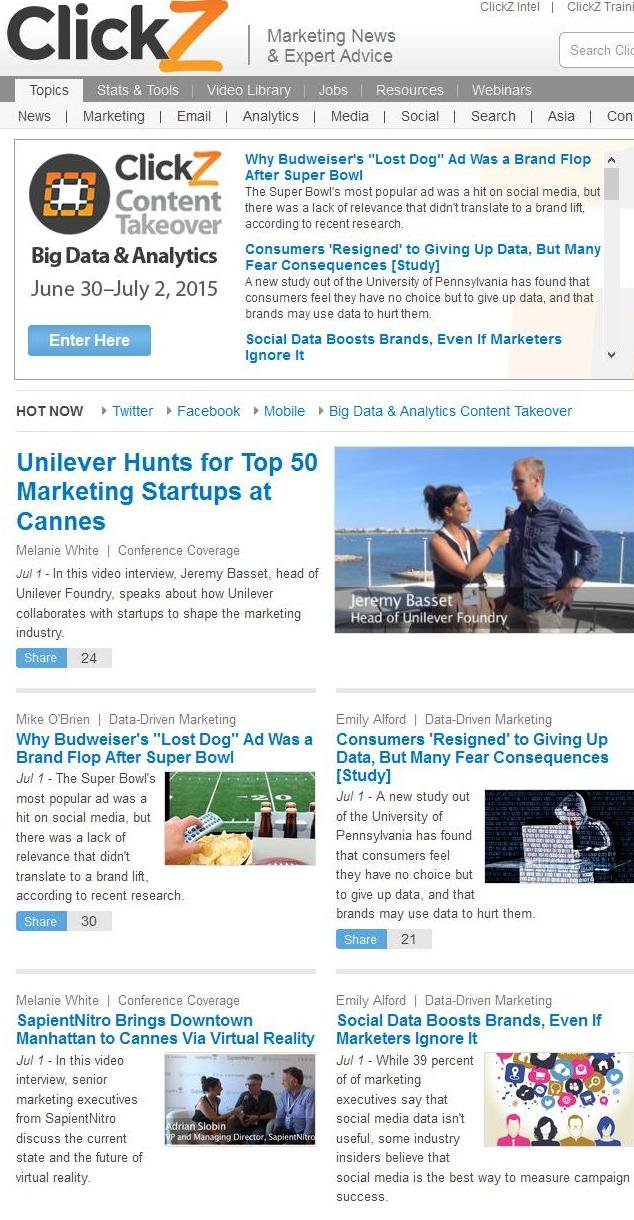Share the consumers giving up data article
The height and width of the screenshot is (1220, 634).
point(361,939)
